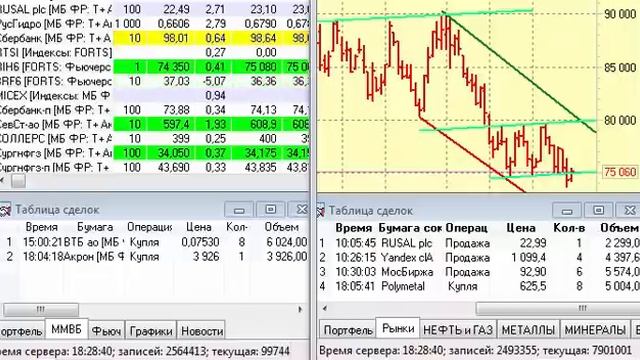Screen dimensions: 640x360
Task: Click the quotes table horizontal scrollbar thumb
Action: click(x=18, y=181)
